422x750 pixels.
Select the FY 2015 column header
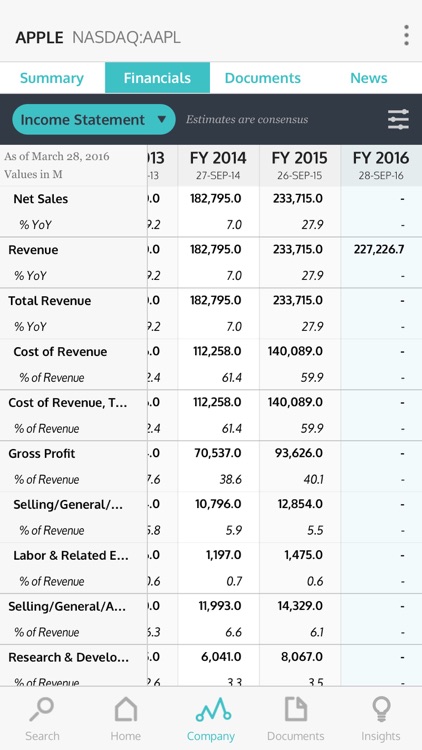coord(300,165)
